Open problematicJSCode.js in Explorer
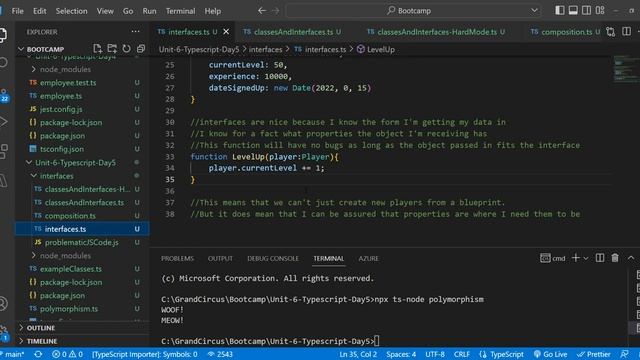The width and height of the screenshot is (640, 360). tap(81, 242)
